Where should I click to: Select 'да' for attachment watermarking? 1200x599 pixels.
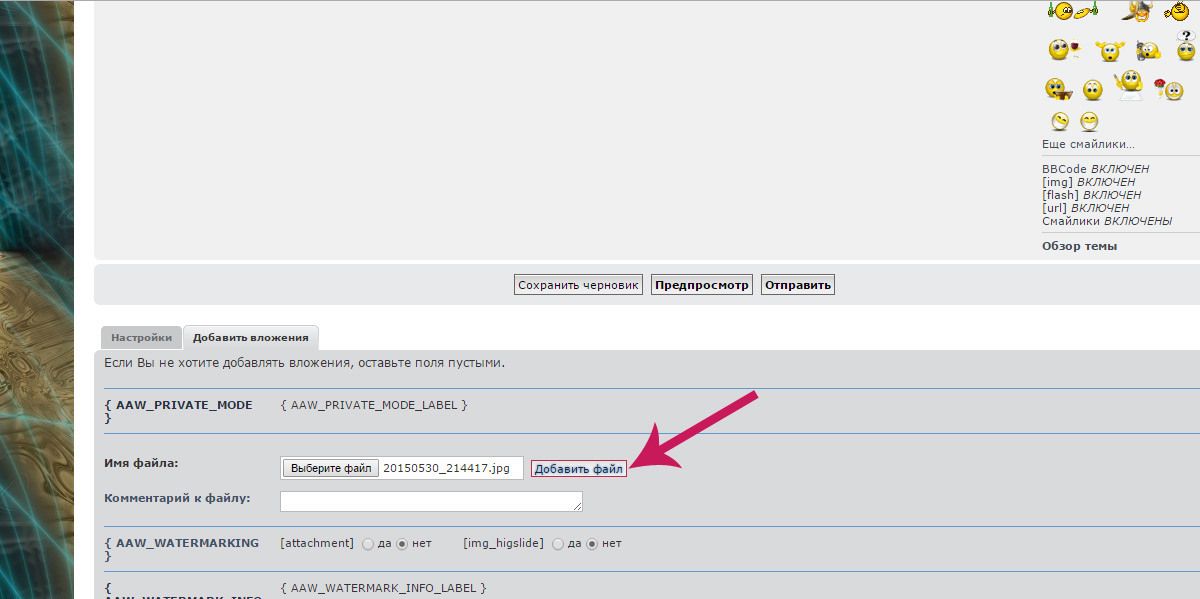pos(368,544)
